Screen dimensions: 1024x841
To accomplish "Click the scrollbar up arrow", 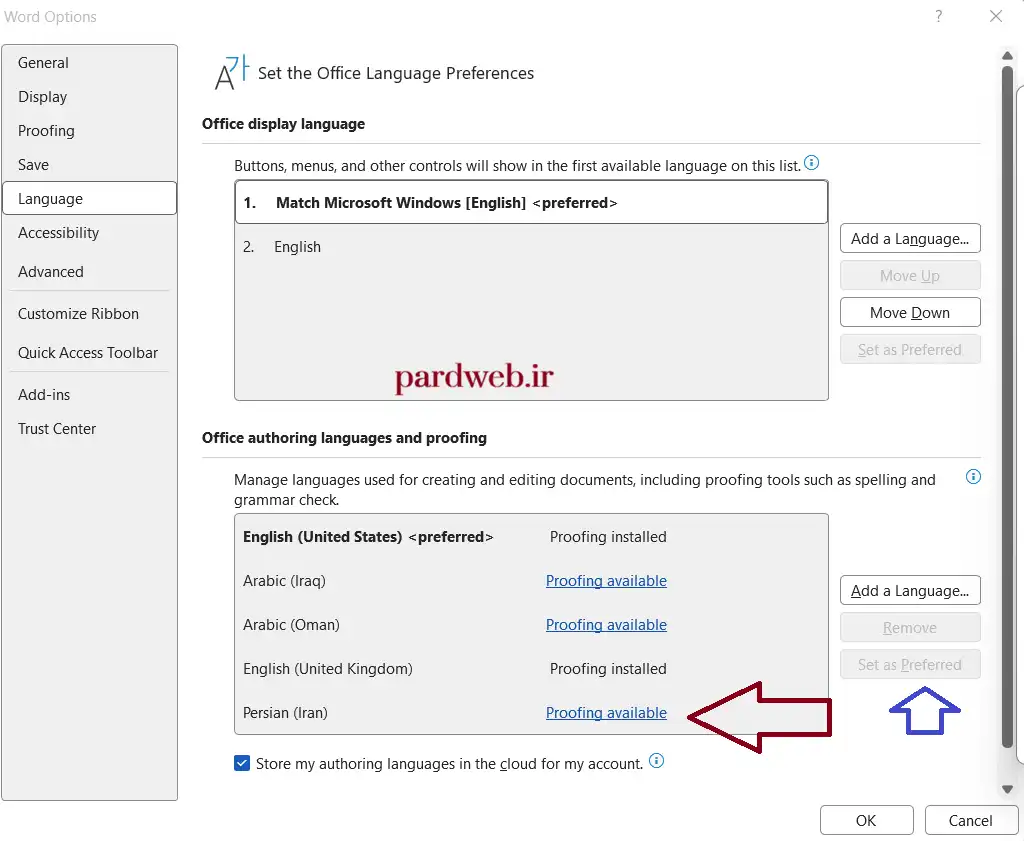I will (1007, 56).
